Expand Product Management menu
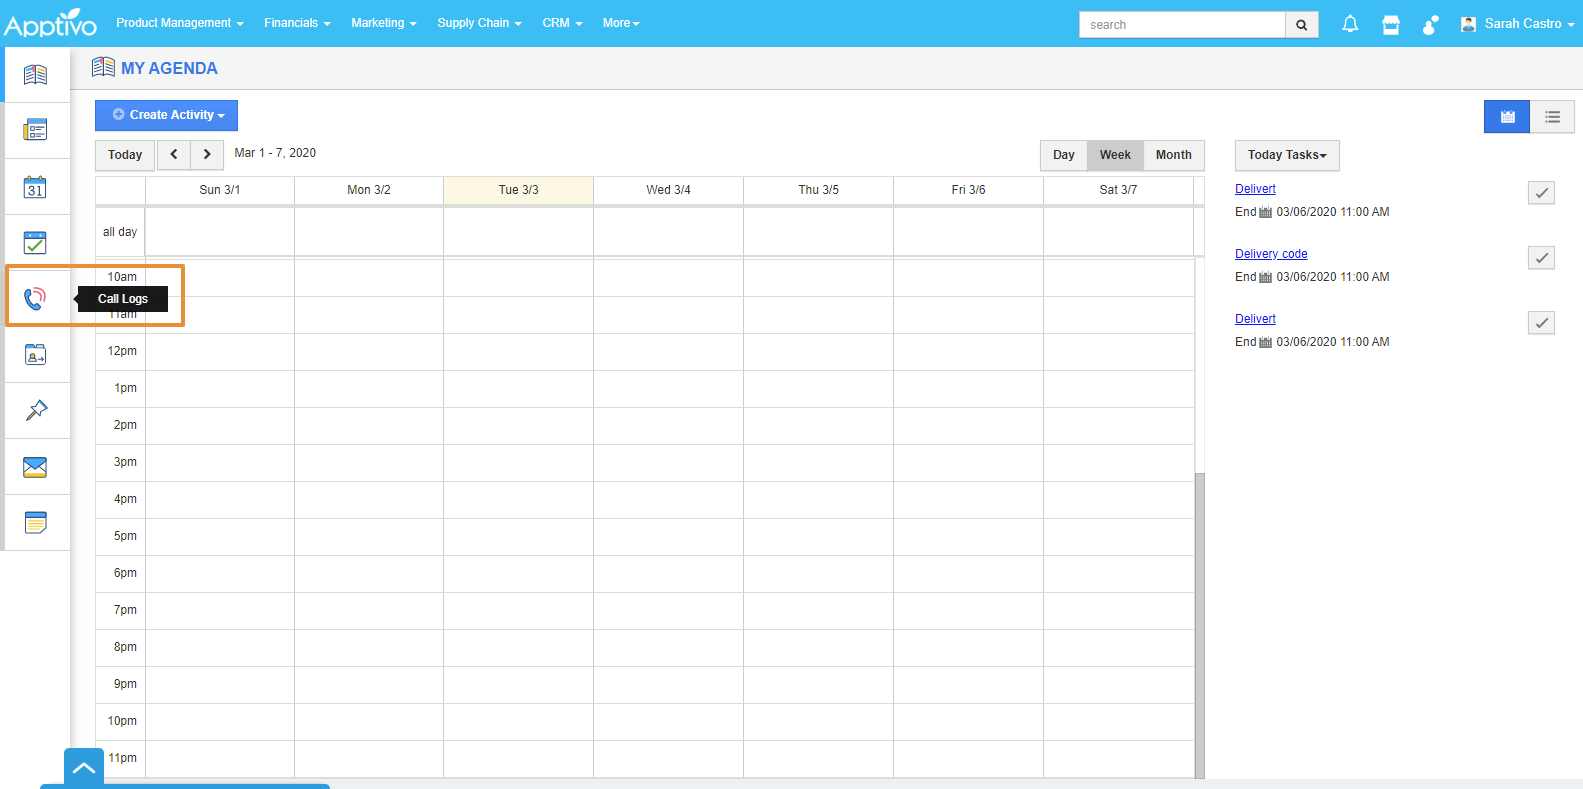Image resolution: width=1583 pixels, height=789 pixels. coord(180,23)
